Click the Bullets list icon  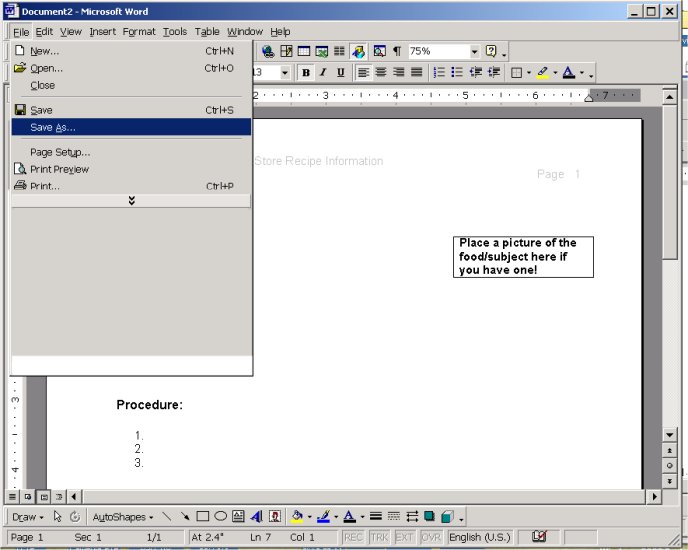click(457, 73)
